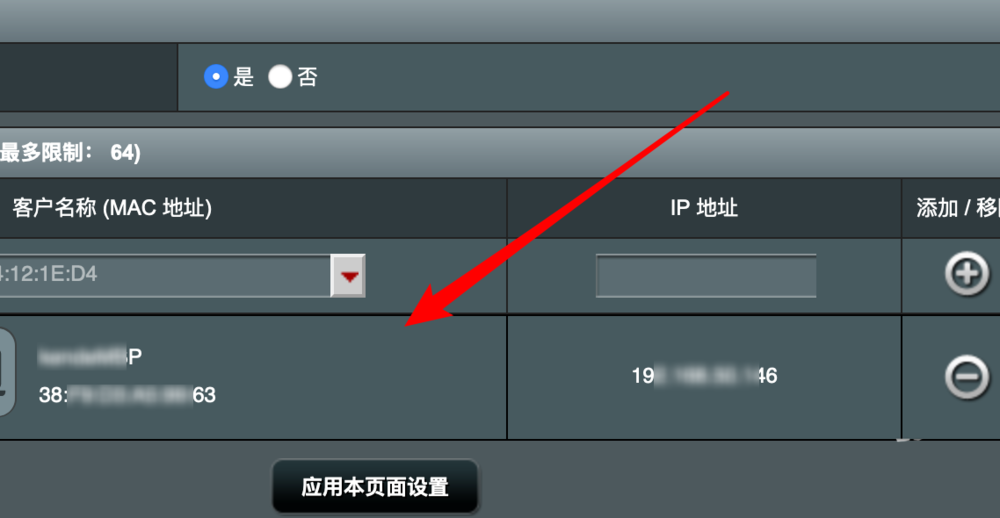The width and height of the screenshot is (1000, 518).
Task: Select the 否 radio button
Action: pos(280,77)
